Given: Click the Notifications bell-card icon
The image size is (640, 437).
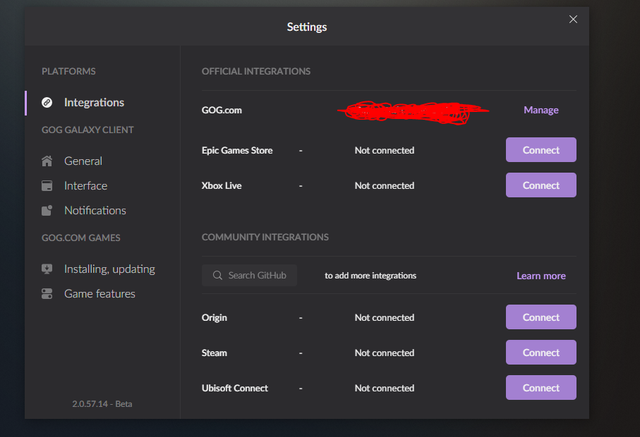Looking at the screenshot, I should (x=47, y=211).
